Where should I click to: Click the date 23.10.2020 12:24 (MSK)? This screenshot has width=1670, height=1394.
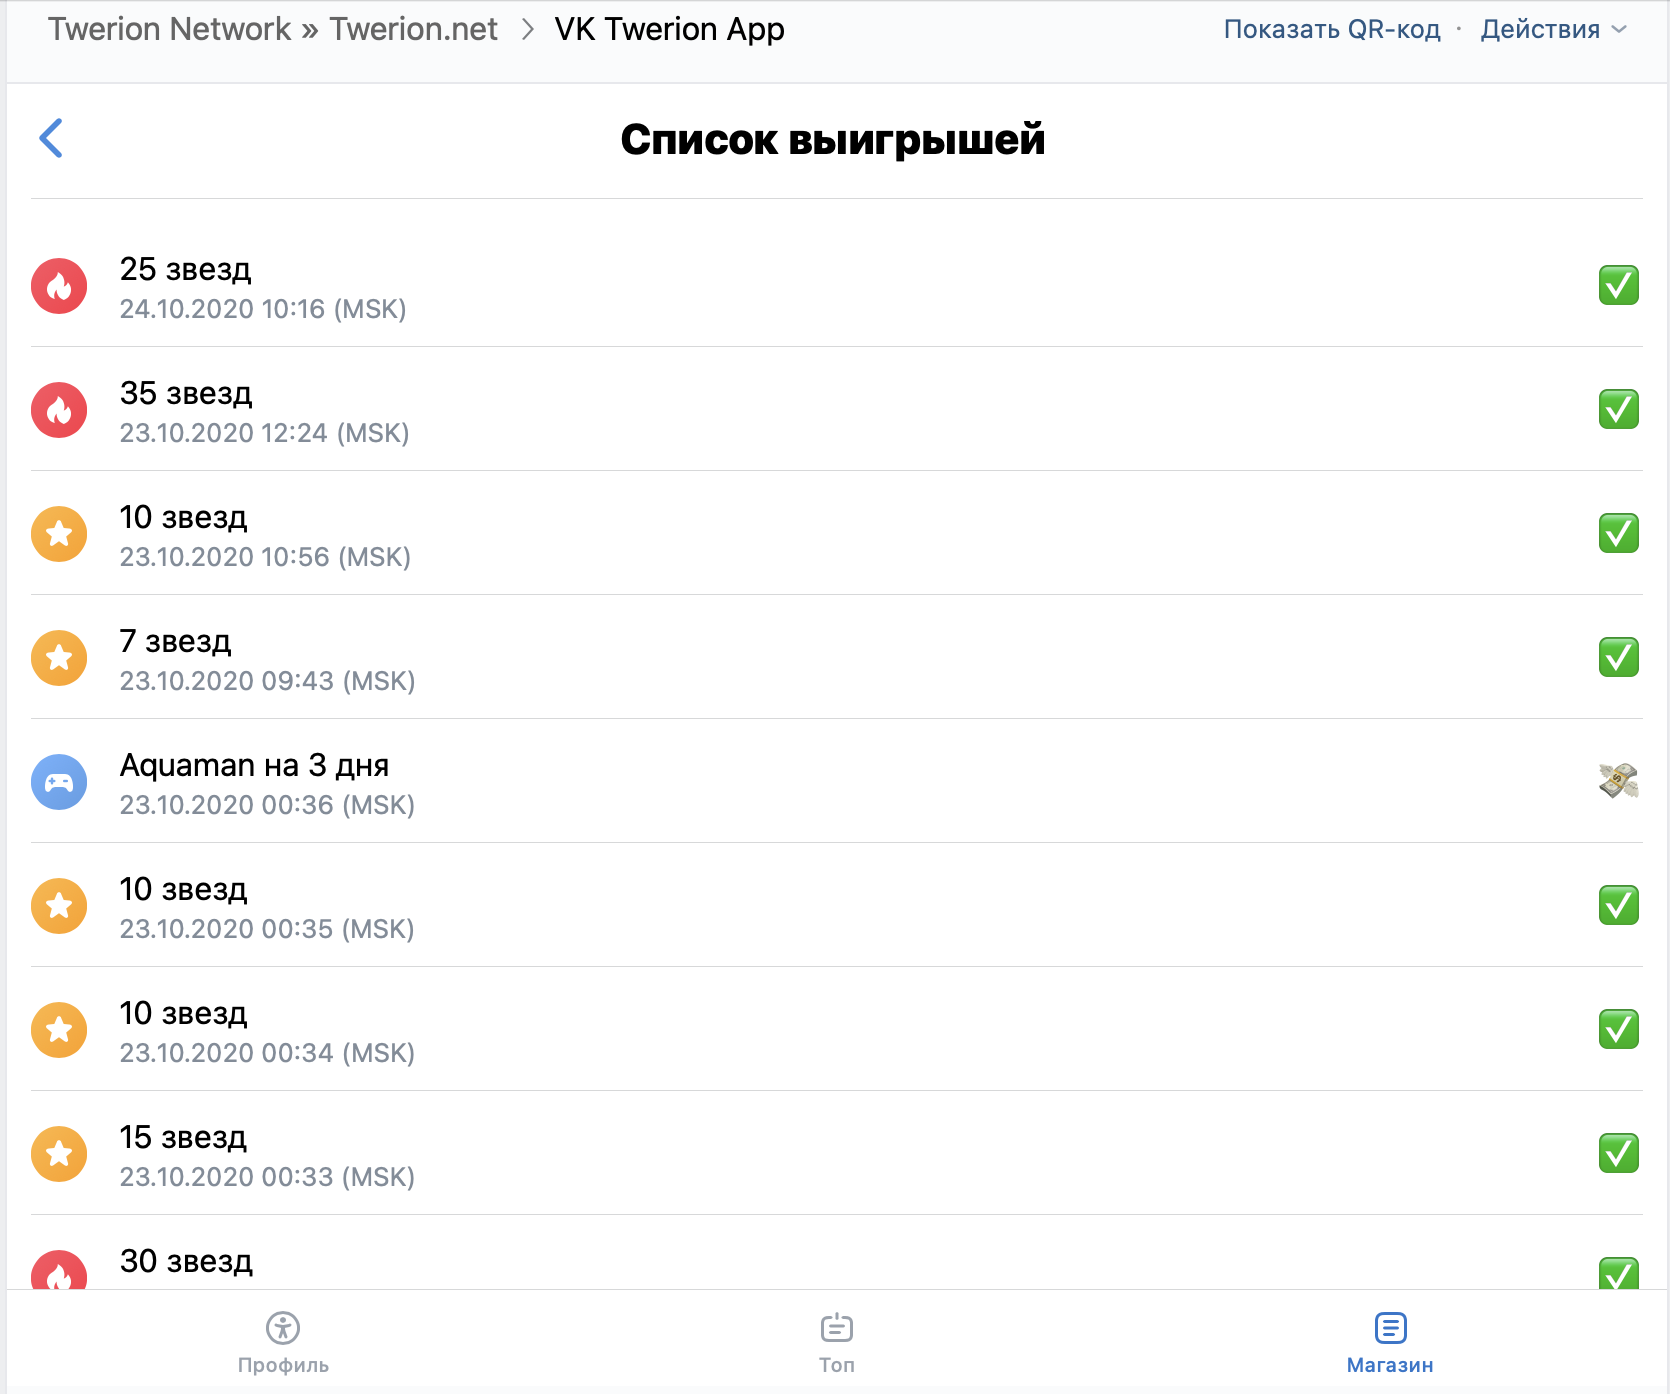coord(265,433)
